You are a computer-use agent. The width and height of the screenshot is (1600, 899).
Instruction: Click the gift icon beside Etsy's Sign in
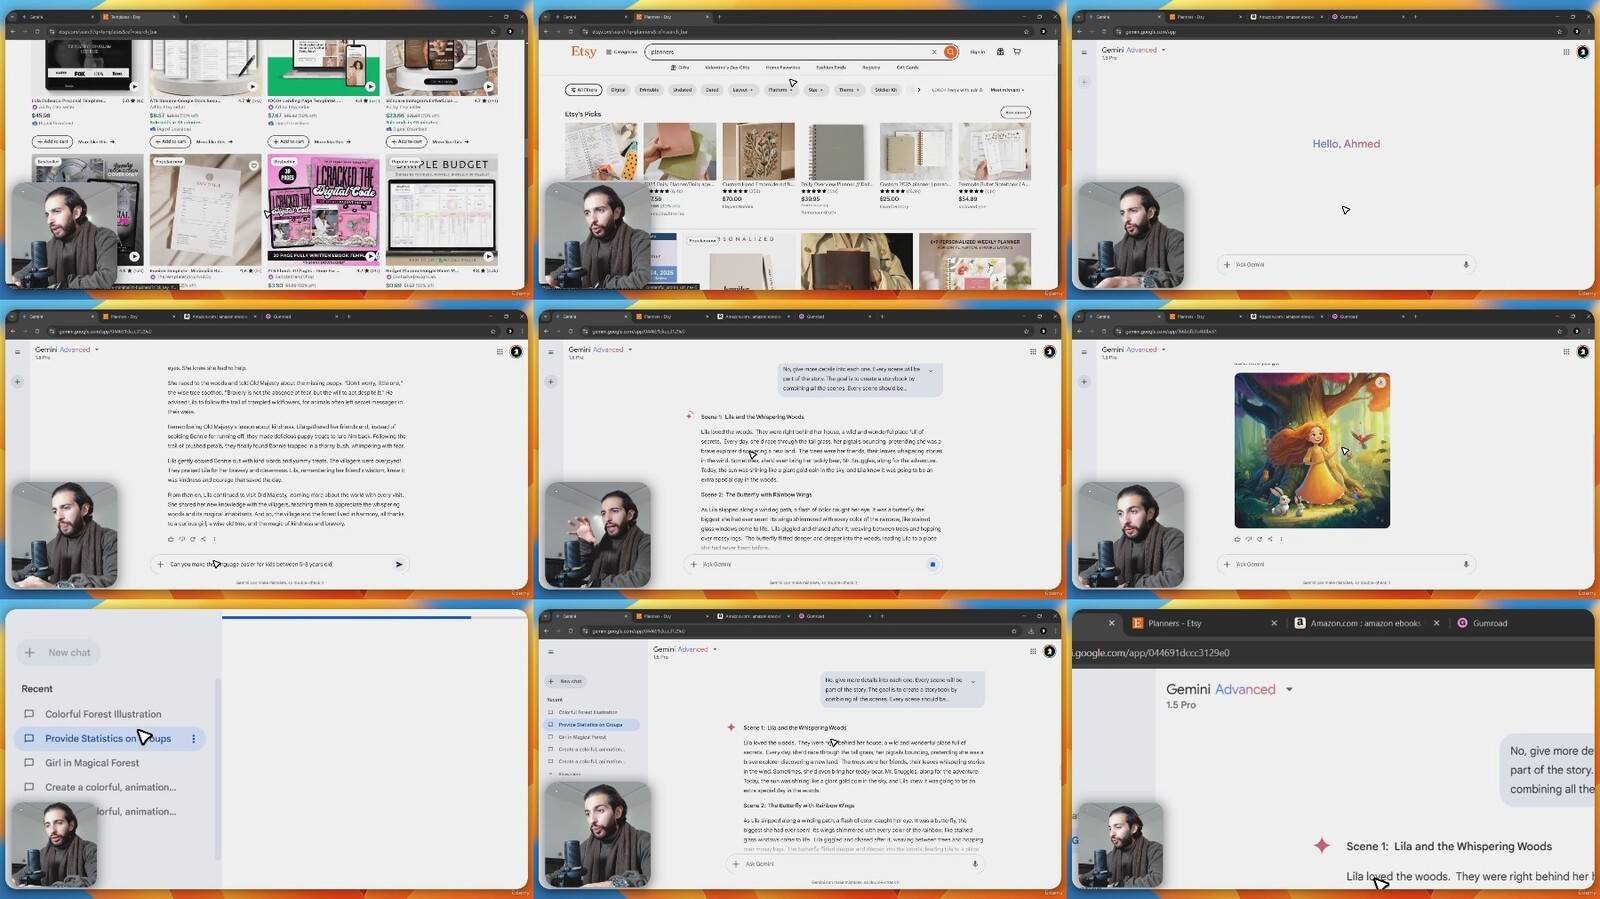1000,52
